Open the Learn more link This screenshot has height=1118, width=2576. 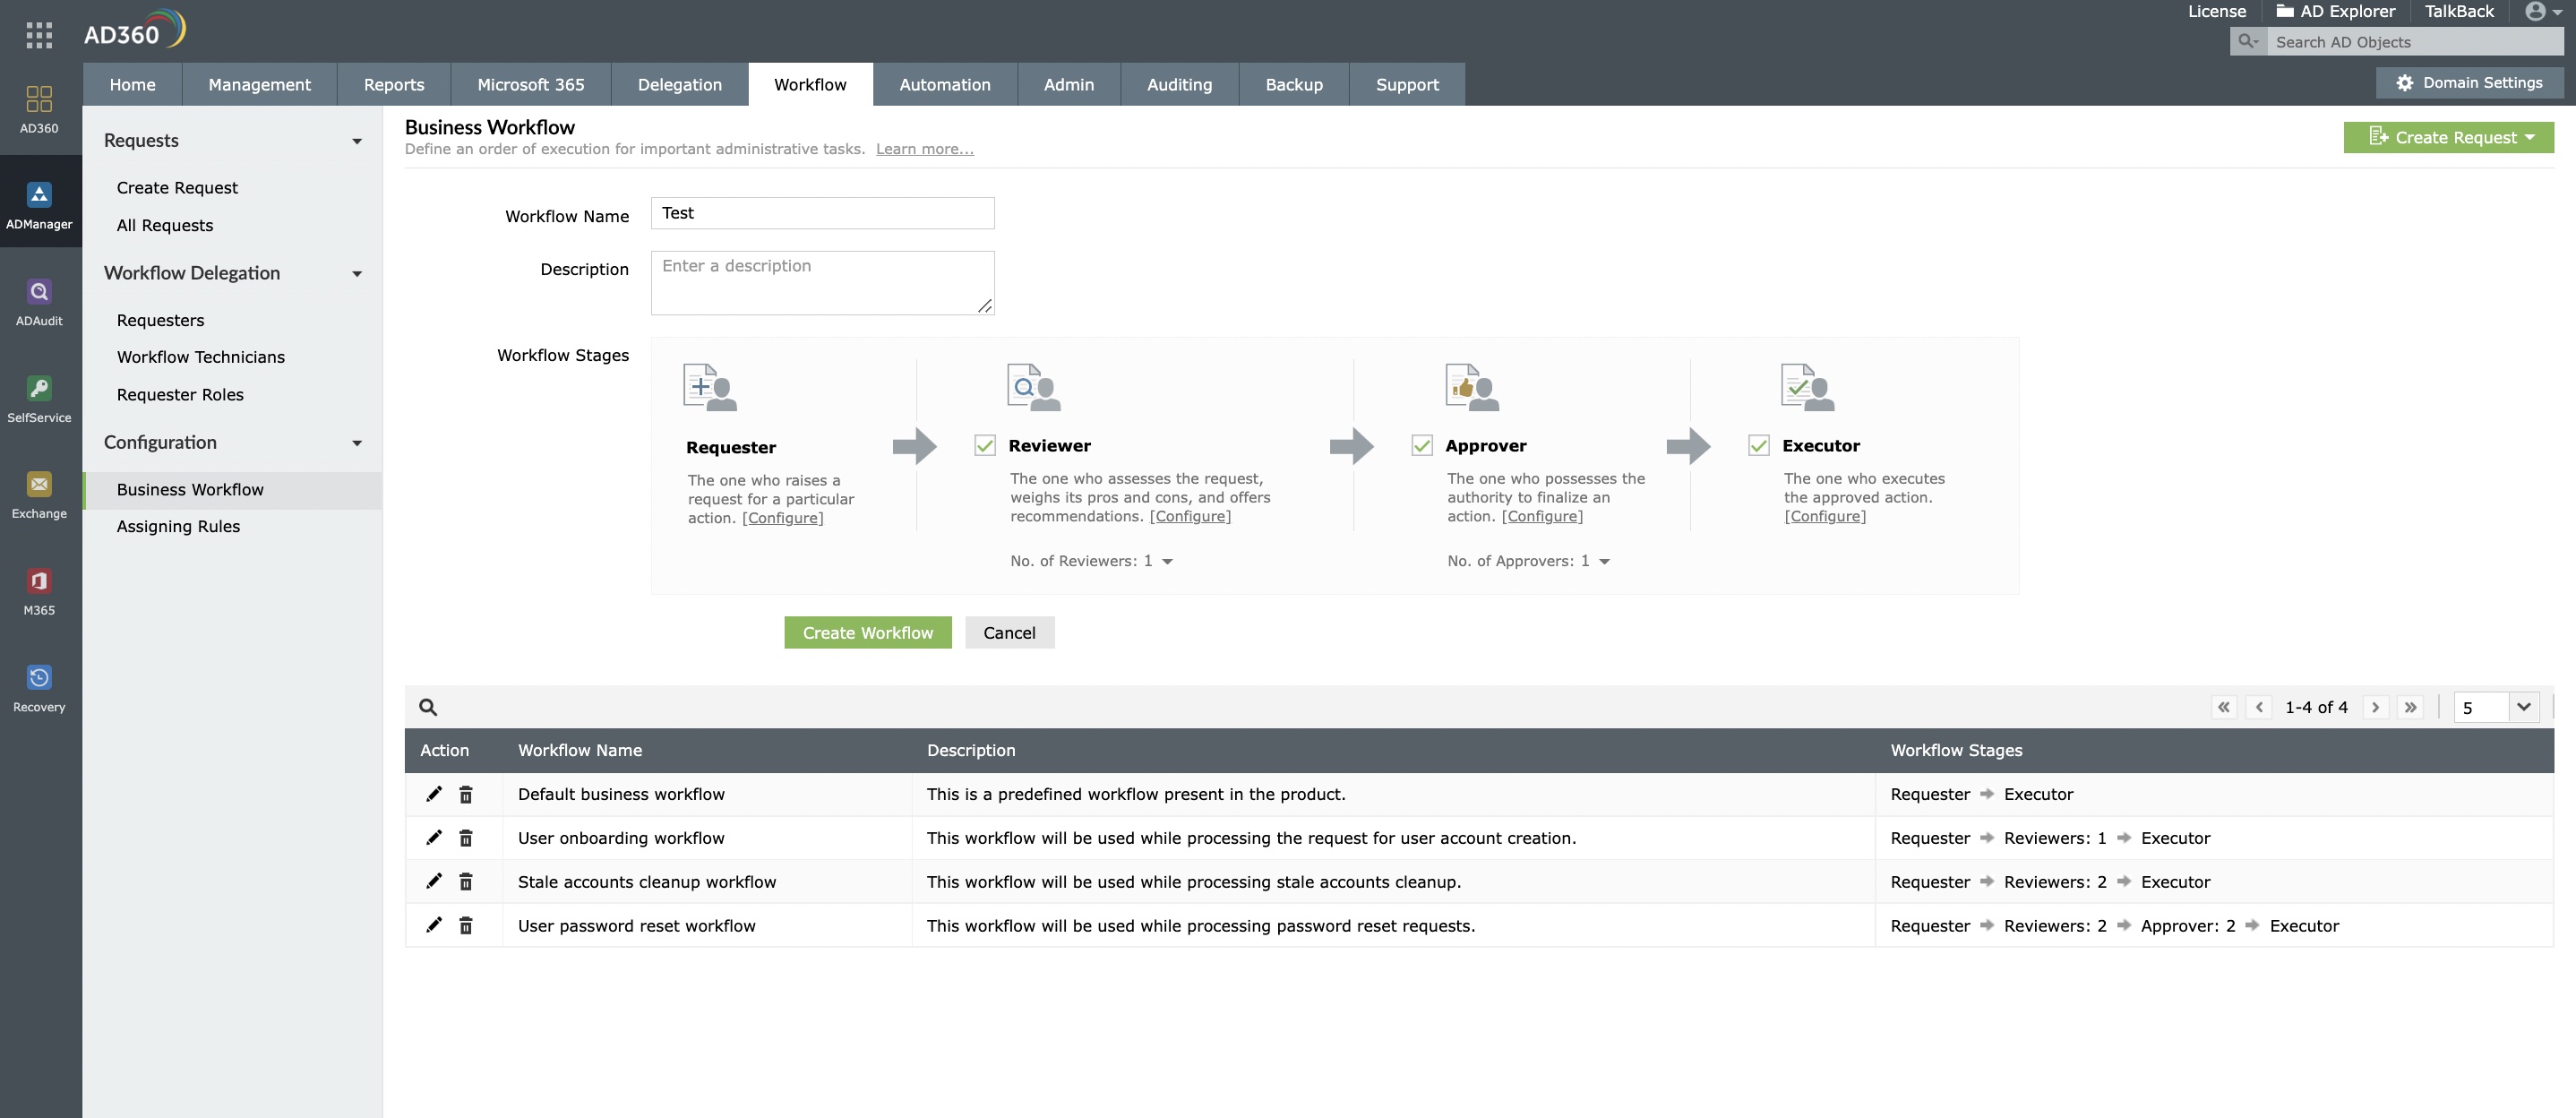coord(924,148)
